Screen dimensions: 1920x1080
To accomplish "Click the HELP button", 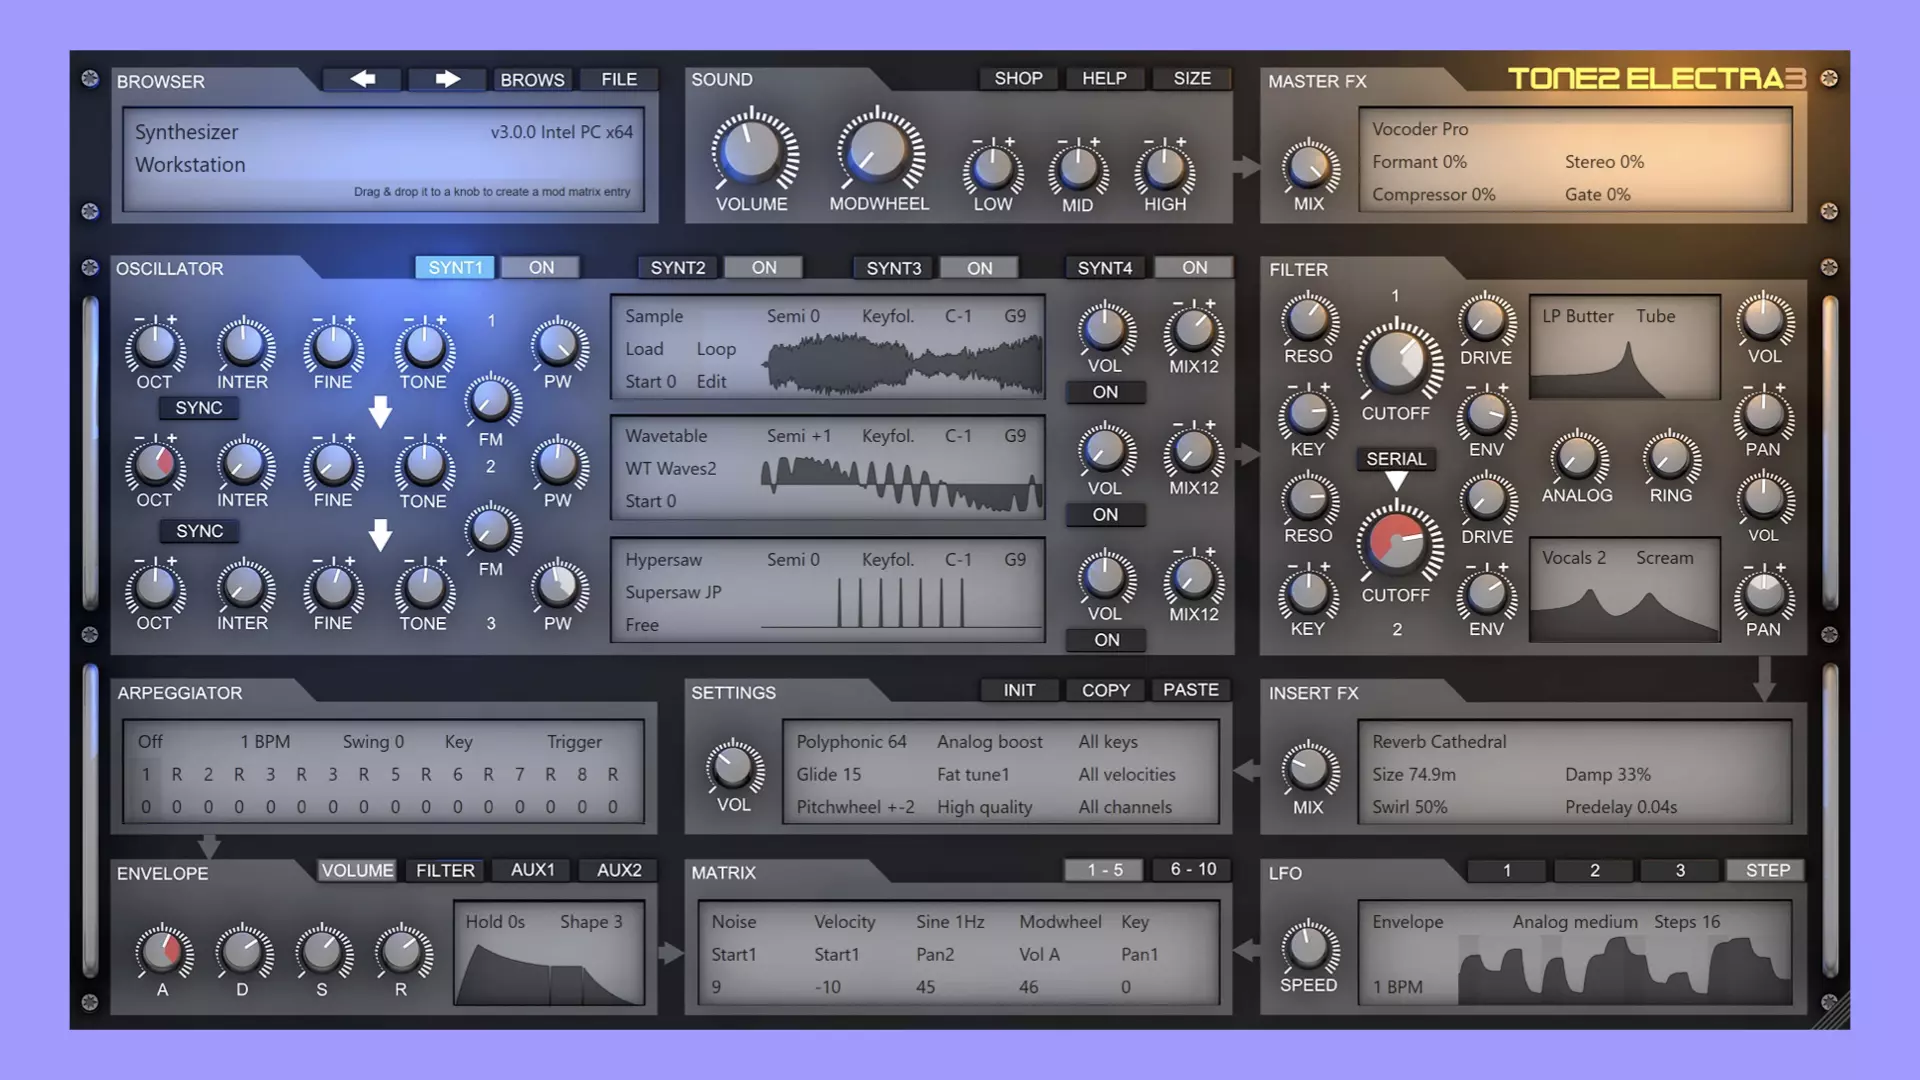I will pos(1104,78).
